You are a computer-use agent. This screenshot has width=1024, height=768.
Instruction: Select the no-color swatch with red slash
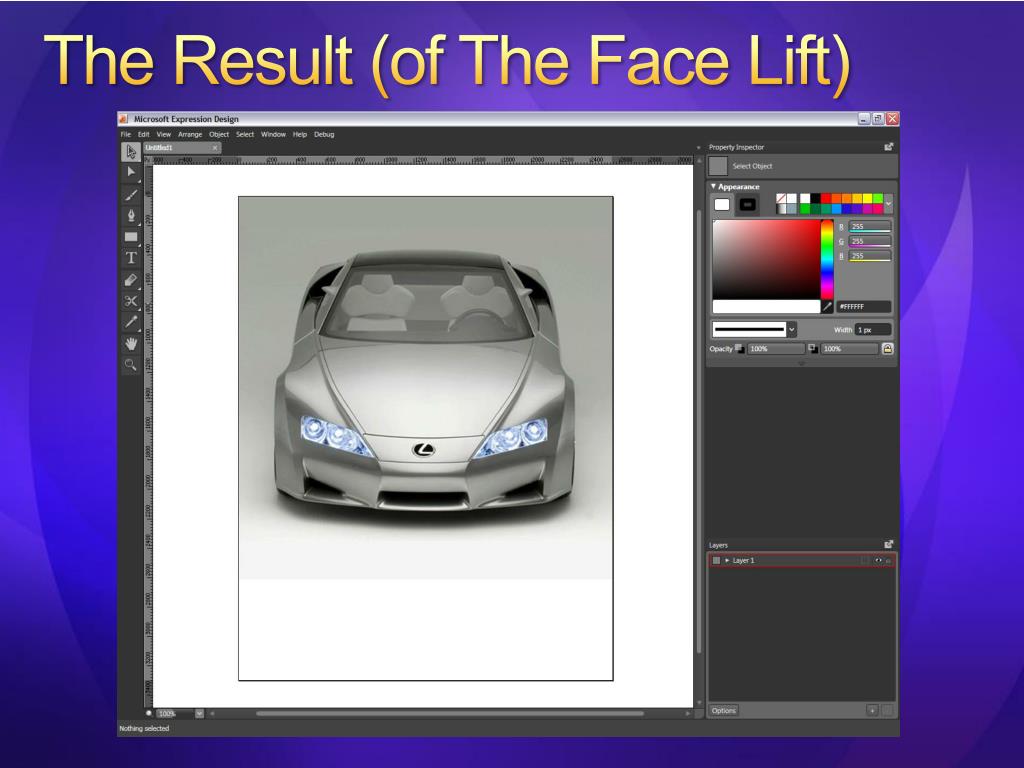[x=781, y=199]
